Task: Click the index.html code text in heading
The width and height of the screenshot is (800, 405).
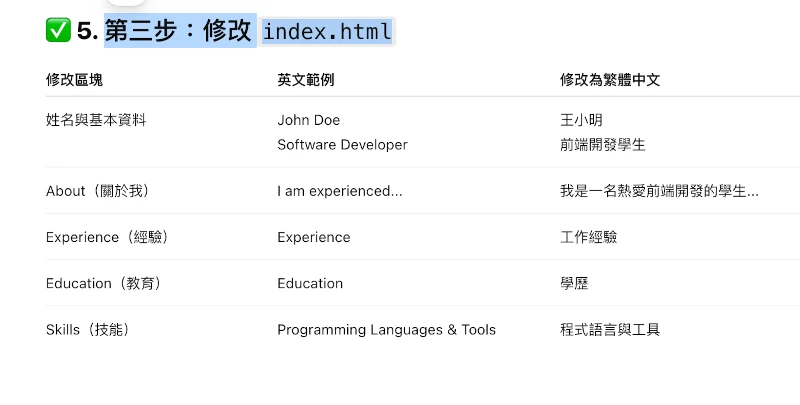Action: [327, 32]
